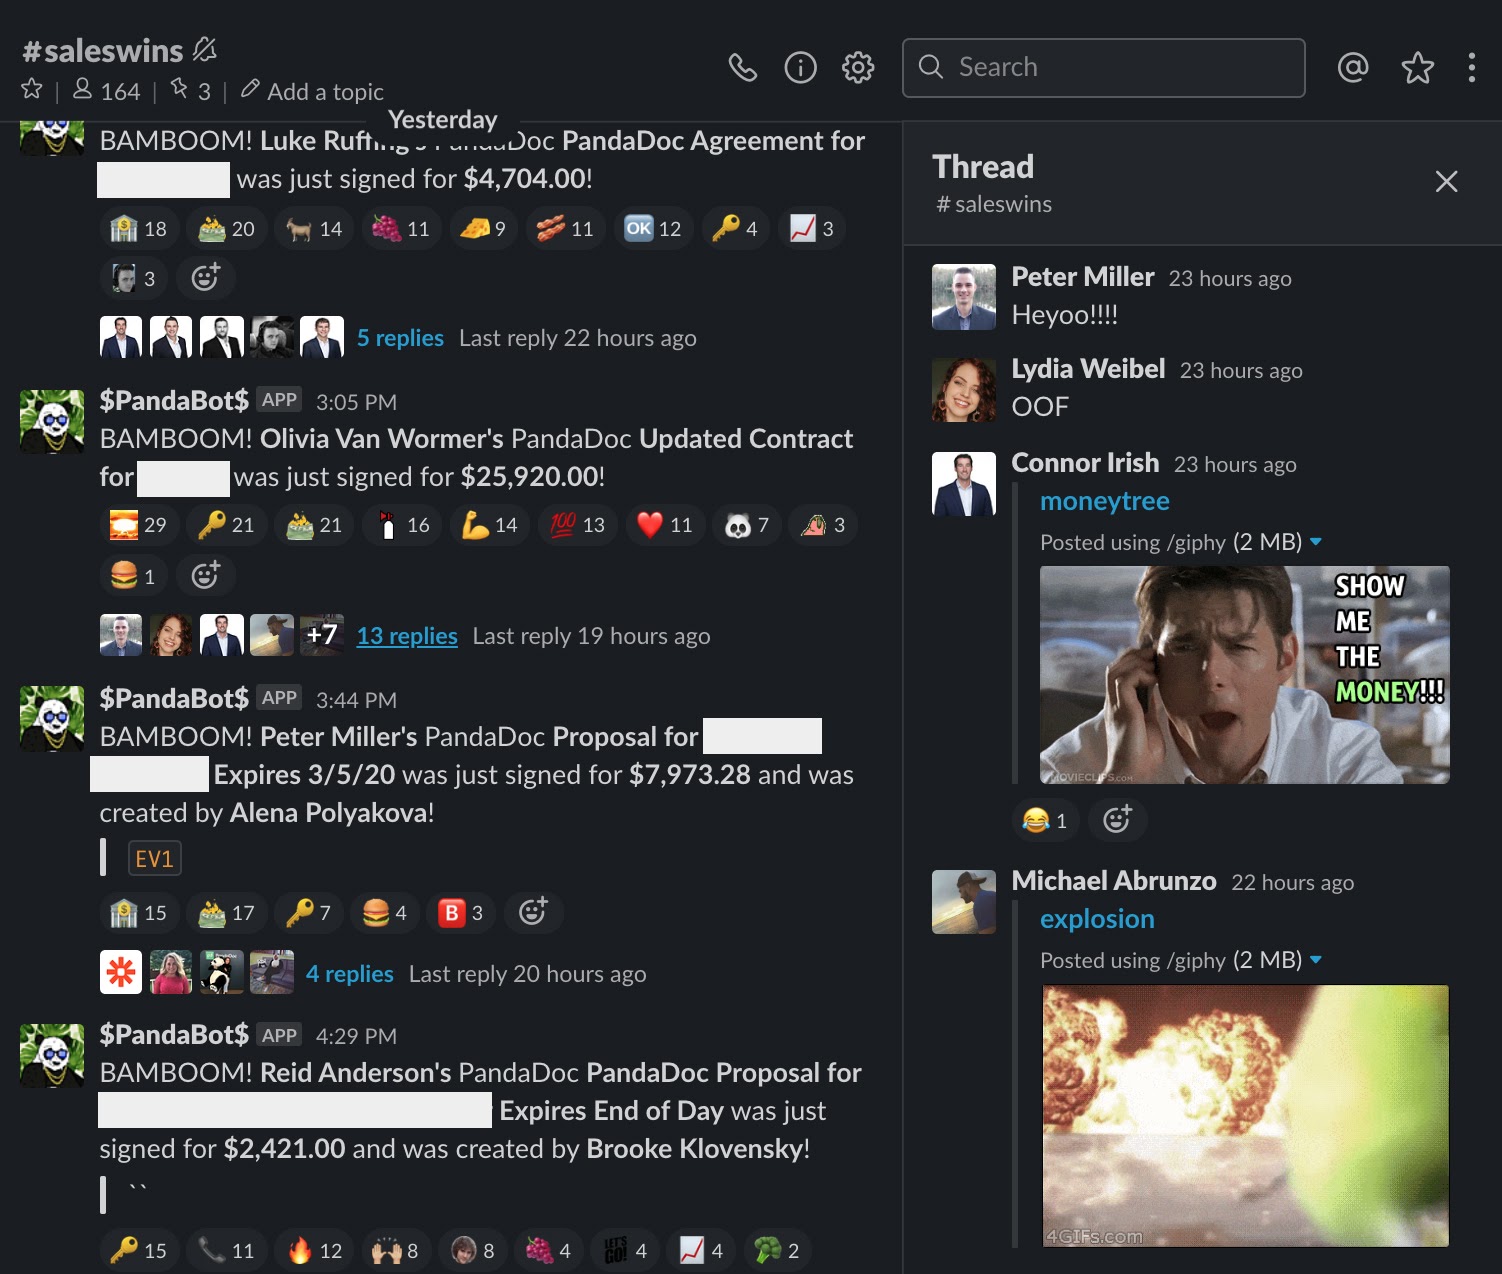
Task: Open channel settings gear icon
Action: tap(858, 68)
